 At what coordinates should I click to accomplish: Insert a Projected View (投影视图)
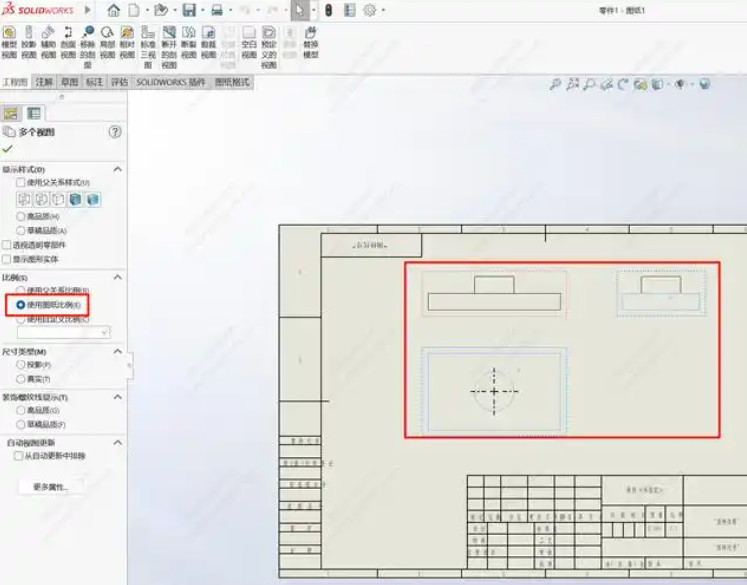click(29, 43)
